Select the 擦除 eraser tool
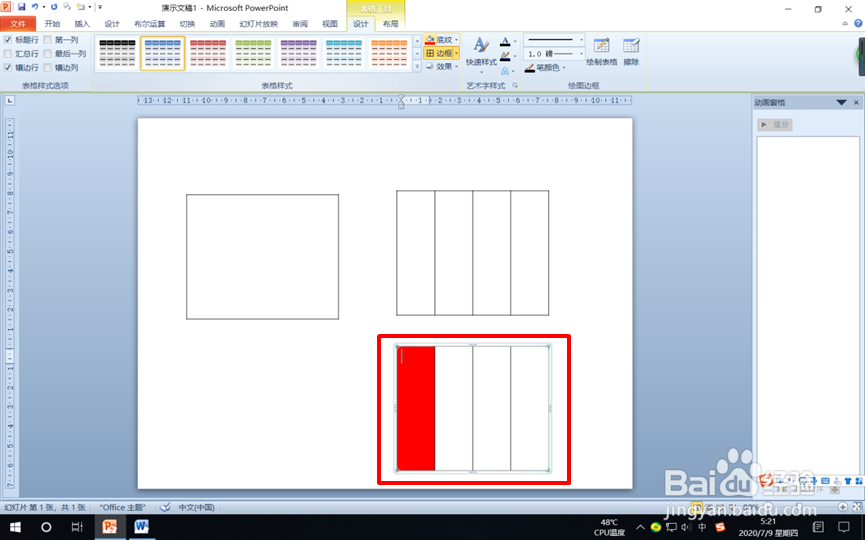This screenshot has width=865, height=540. (x=631, y=52)
